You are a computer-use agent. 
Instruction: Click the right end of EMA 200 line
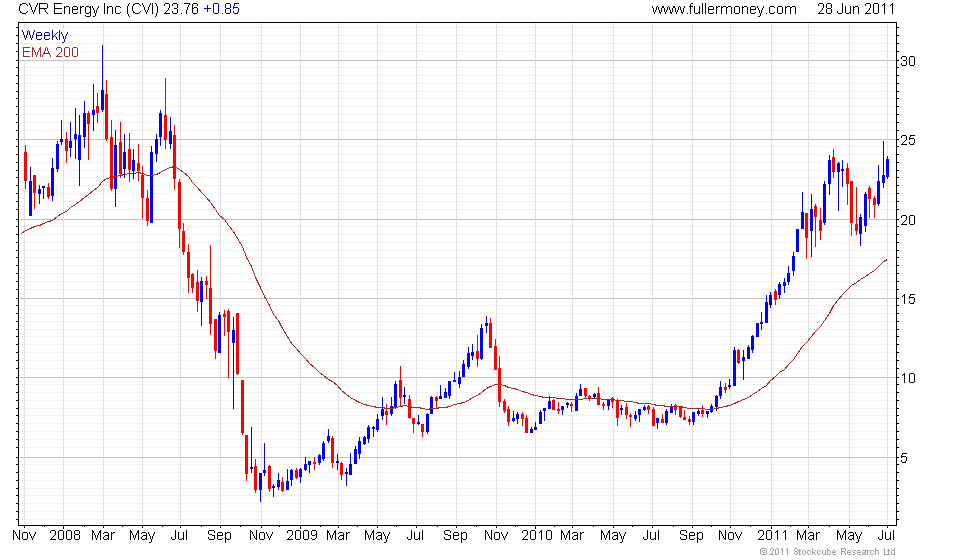tap(886, 260)
